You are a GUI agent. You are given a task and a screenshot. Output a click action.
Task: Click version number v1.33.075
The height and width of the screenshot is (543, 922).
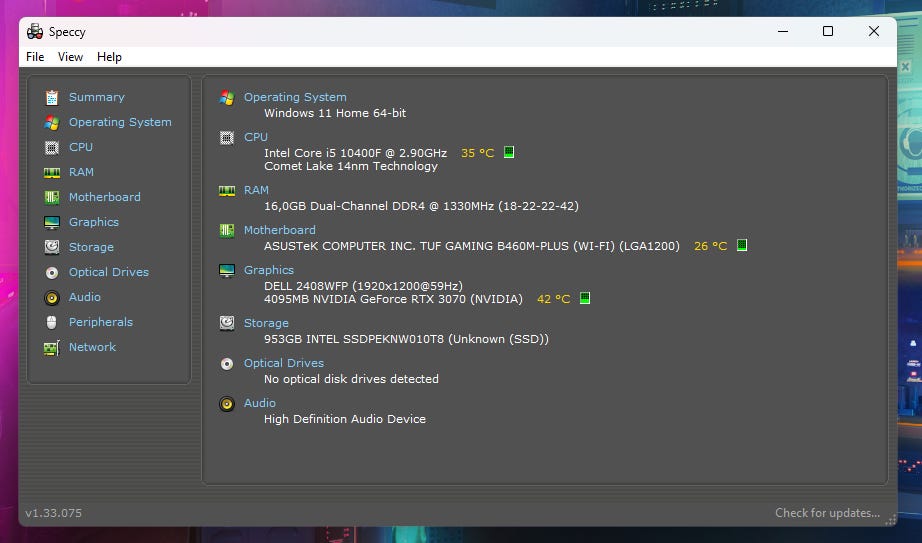click(54, 513)
